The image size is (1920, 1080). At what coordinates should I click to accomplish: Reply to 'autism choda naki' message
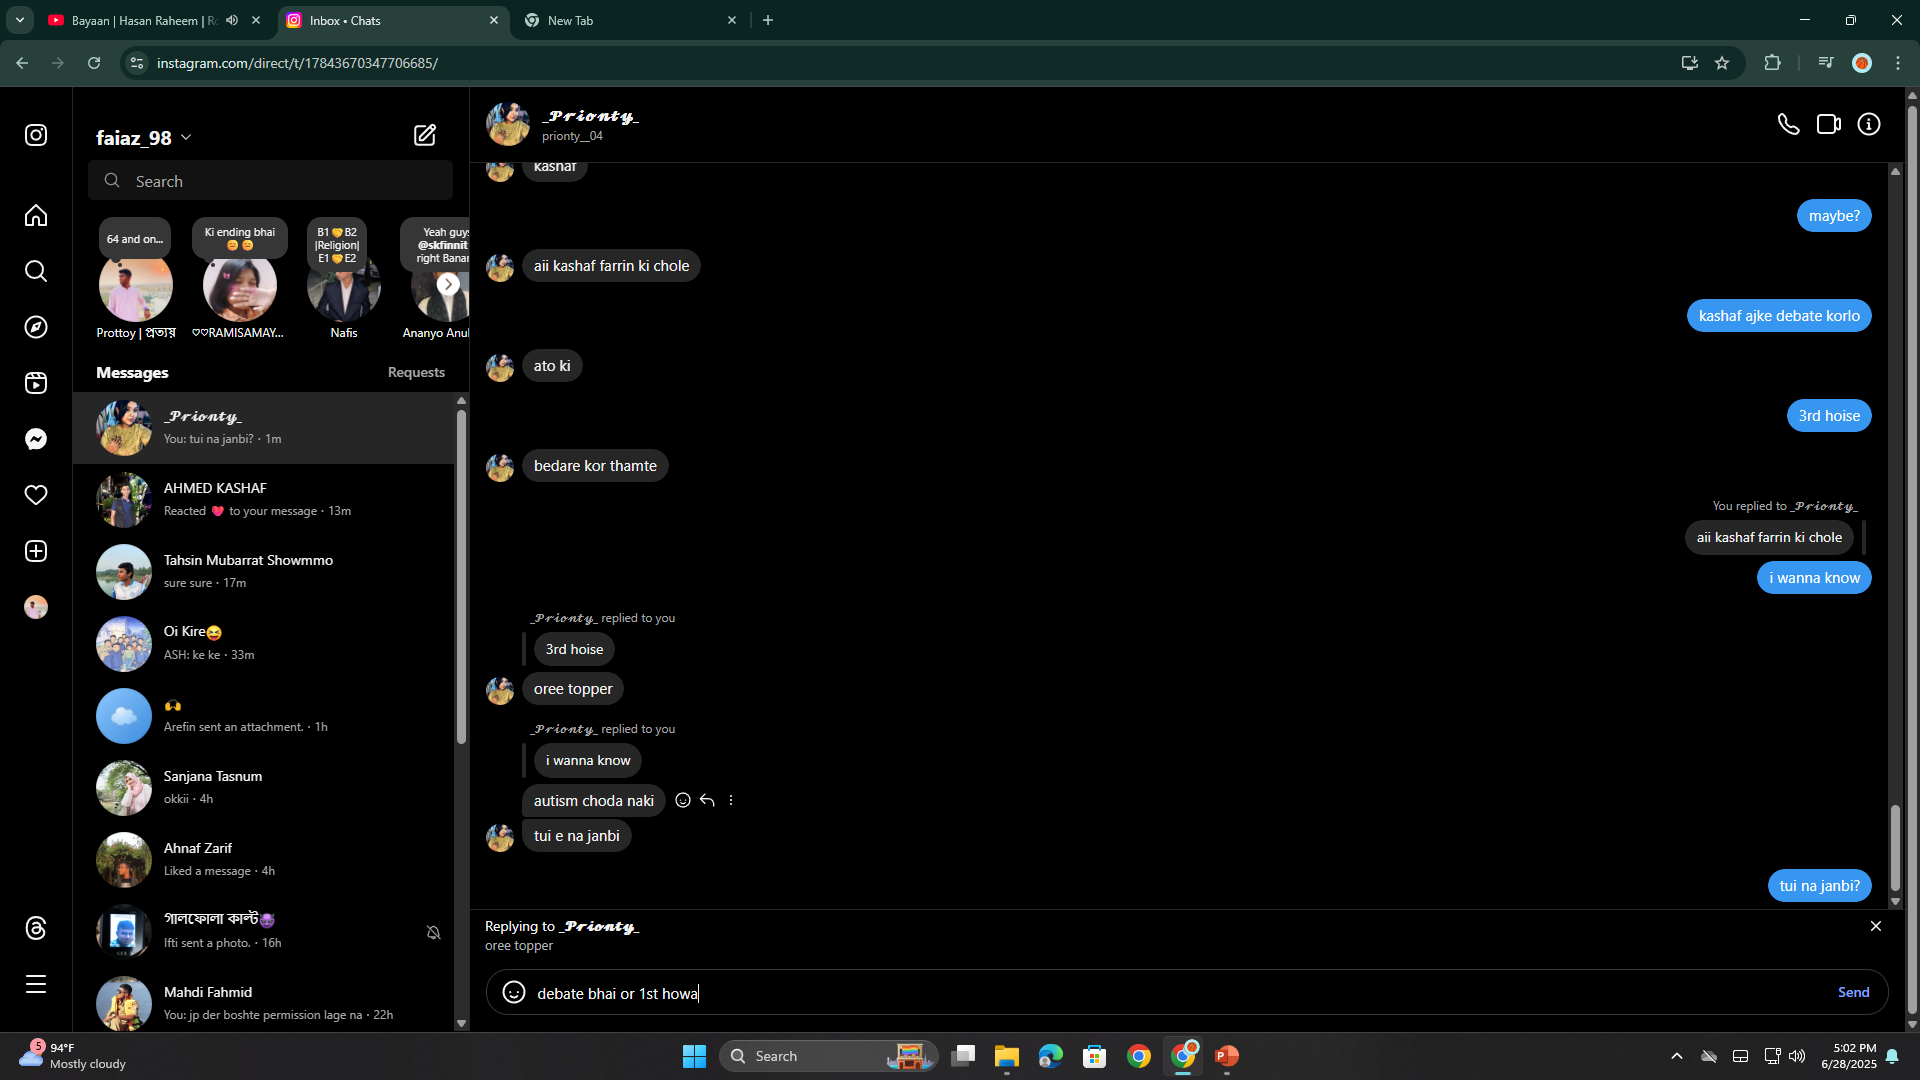707,800
